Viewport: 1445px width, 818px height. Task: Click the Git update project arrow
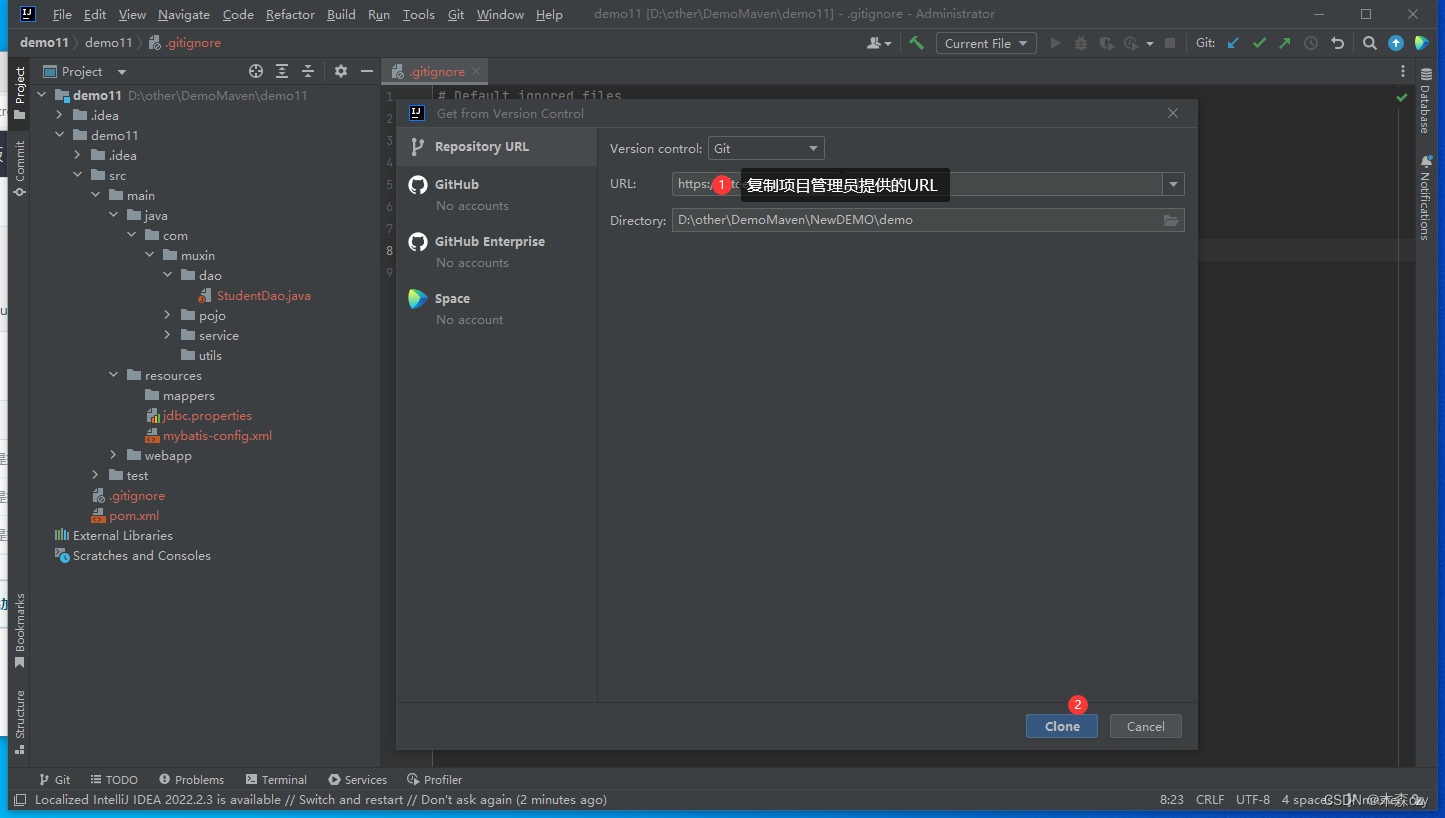click(1233, 43)
